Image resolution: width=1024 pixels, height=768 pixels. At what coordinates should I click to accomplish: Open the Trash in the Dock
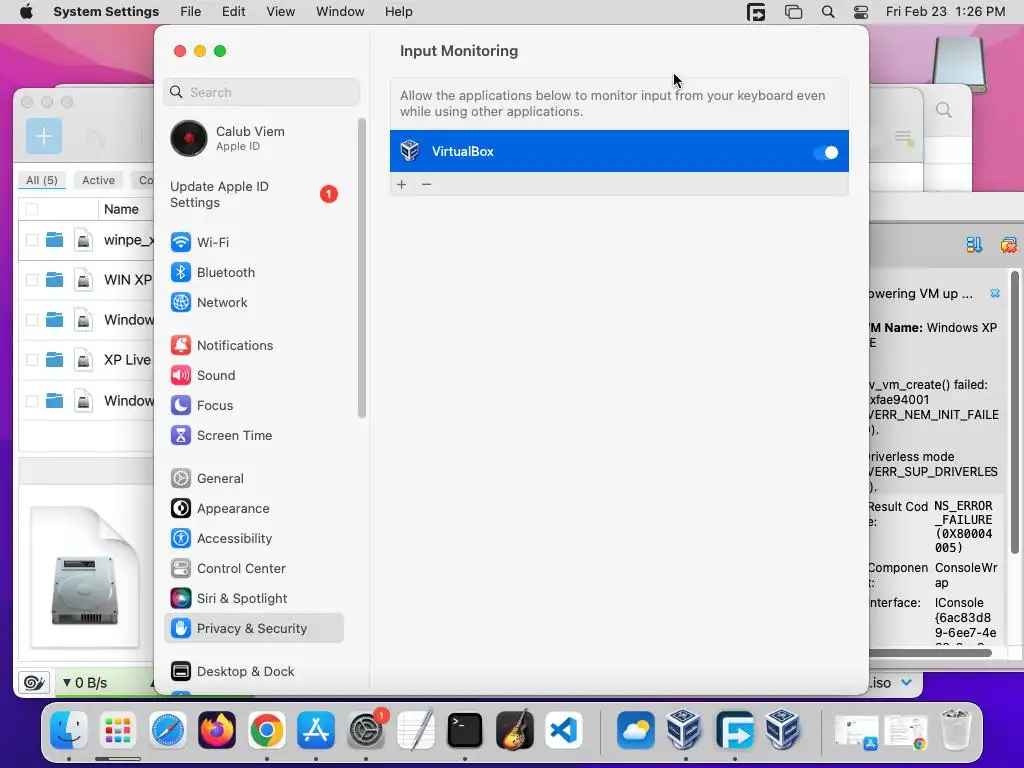point(955,730)
